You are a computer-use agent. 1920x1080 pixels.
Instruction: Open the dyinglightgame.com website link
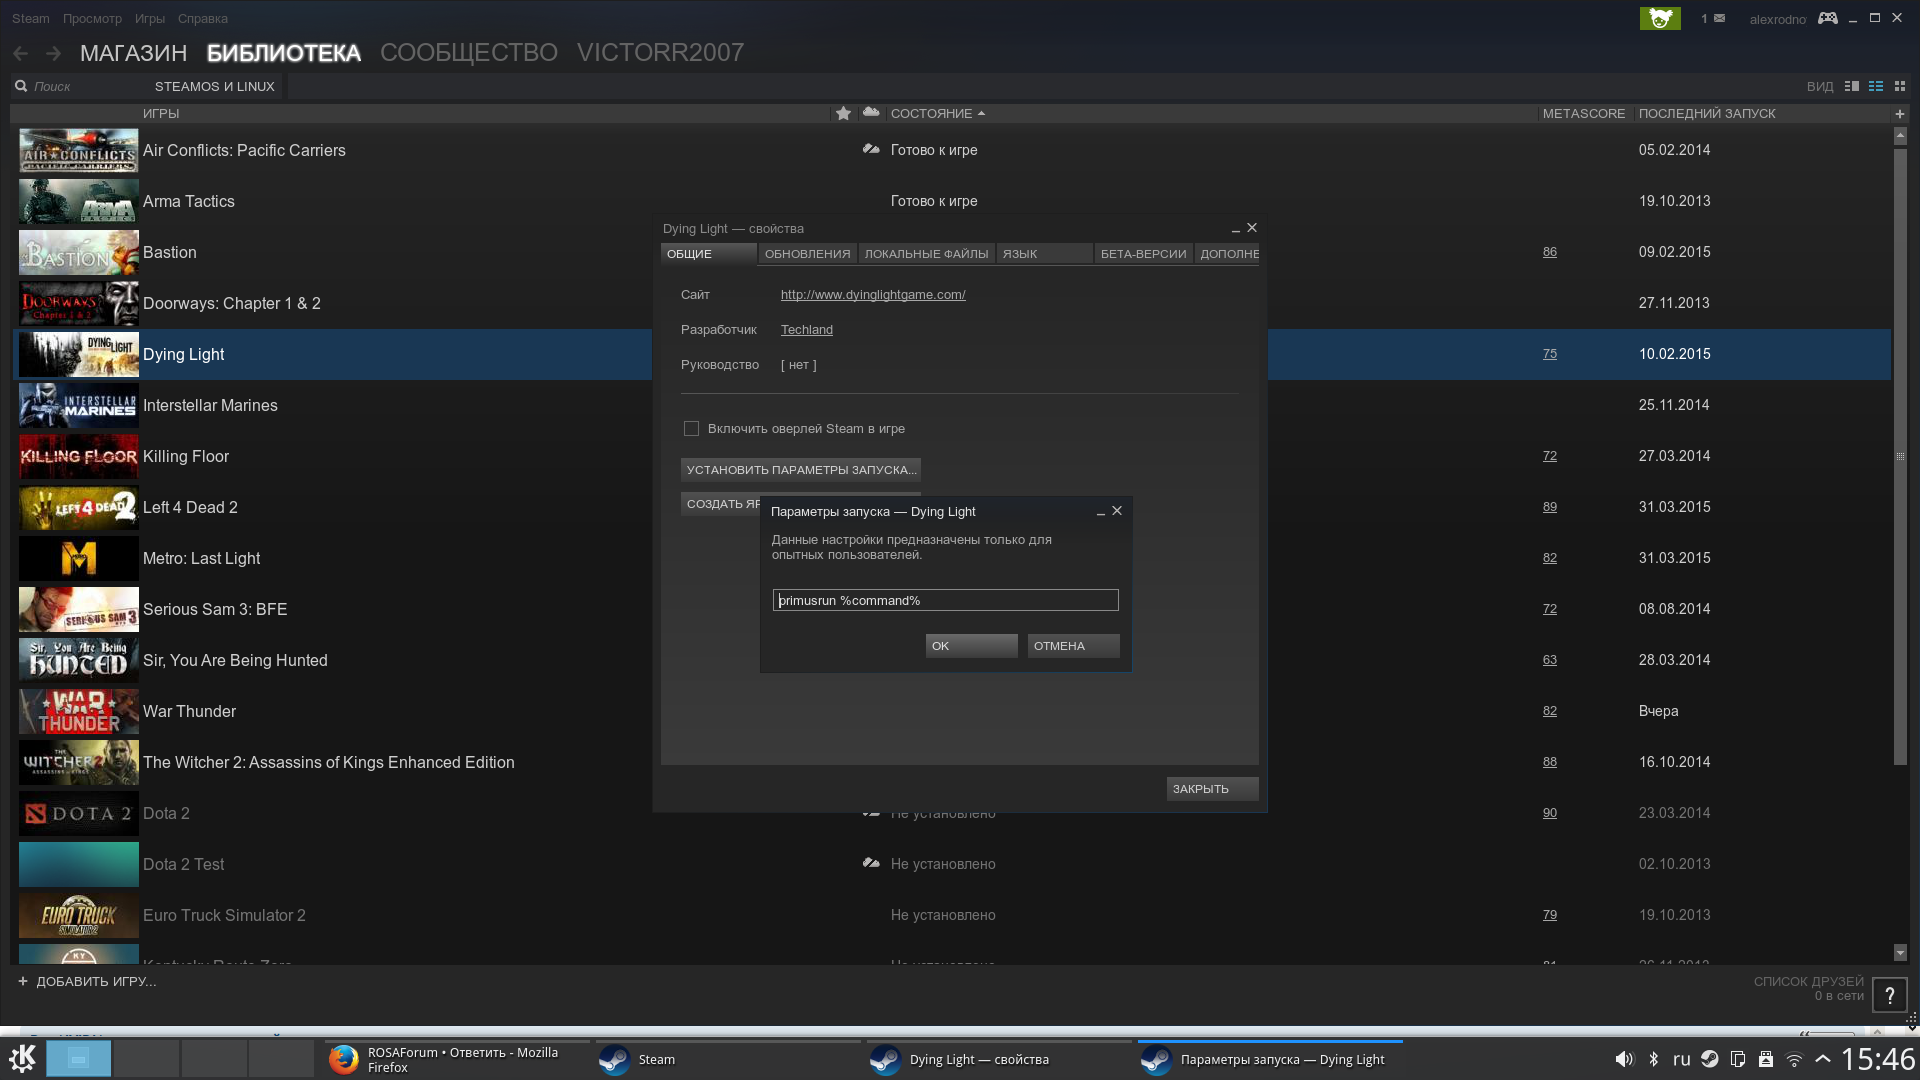click(x=872, y=294)
